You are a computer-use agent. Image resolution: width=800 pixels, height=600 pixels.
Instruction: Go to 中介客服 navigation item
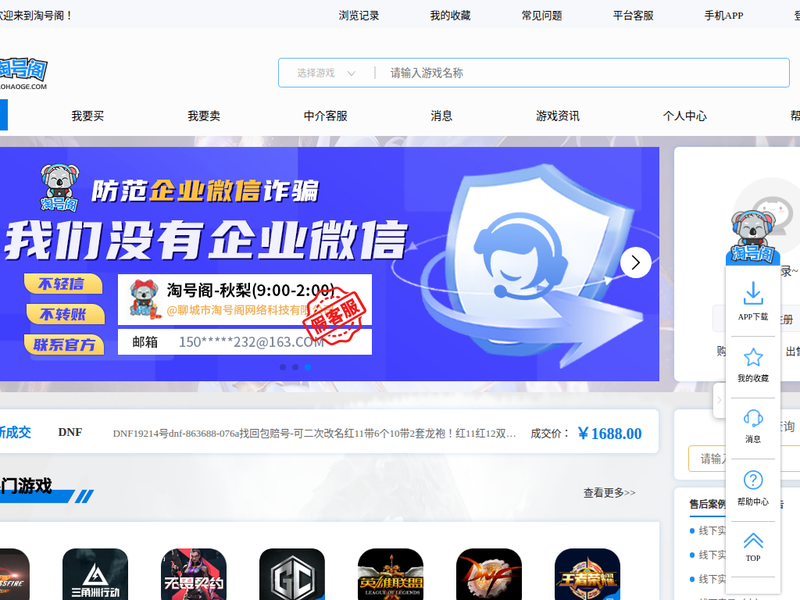pyautogui.click(x=326, y=116)
